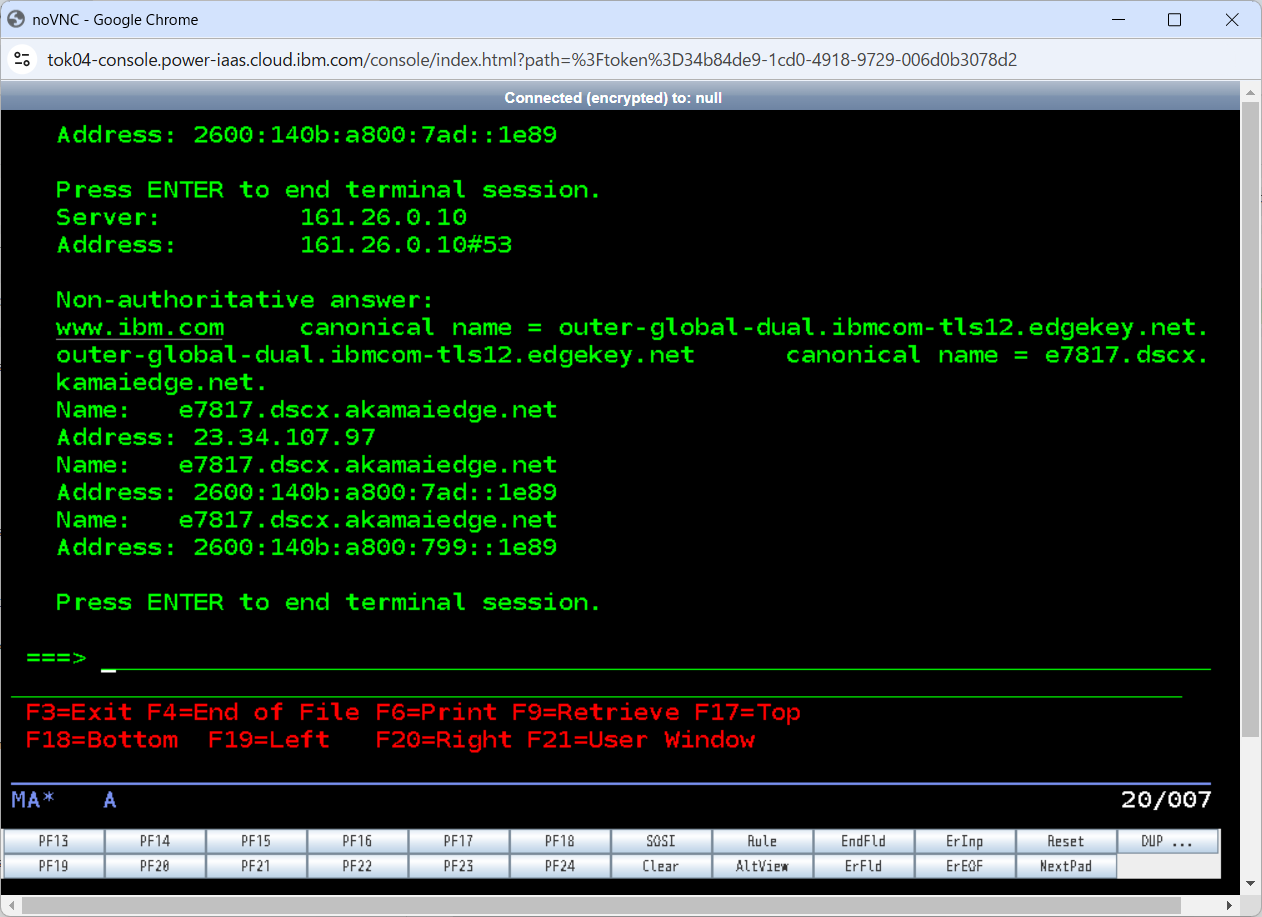Click the F18=Bottom function key text
Screen dimensions: 1262x917
(102, 740)
